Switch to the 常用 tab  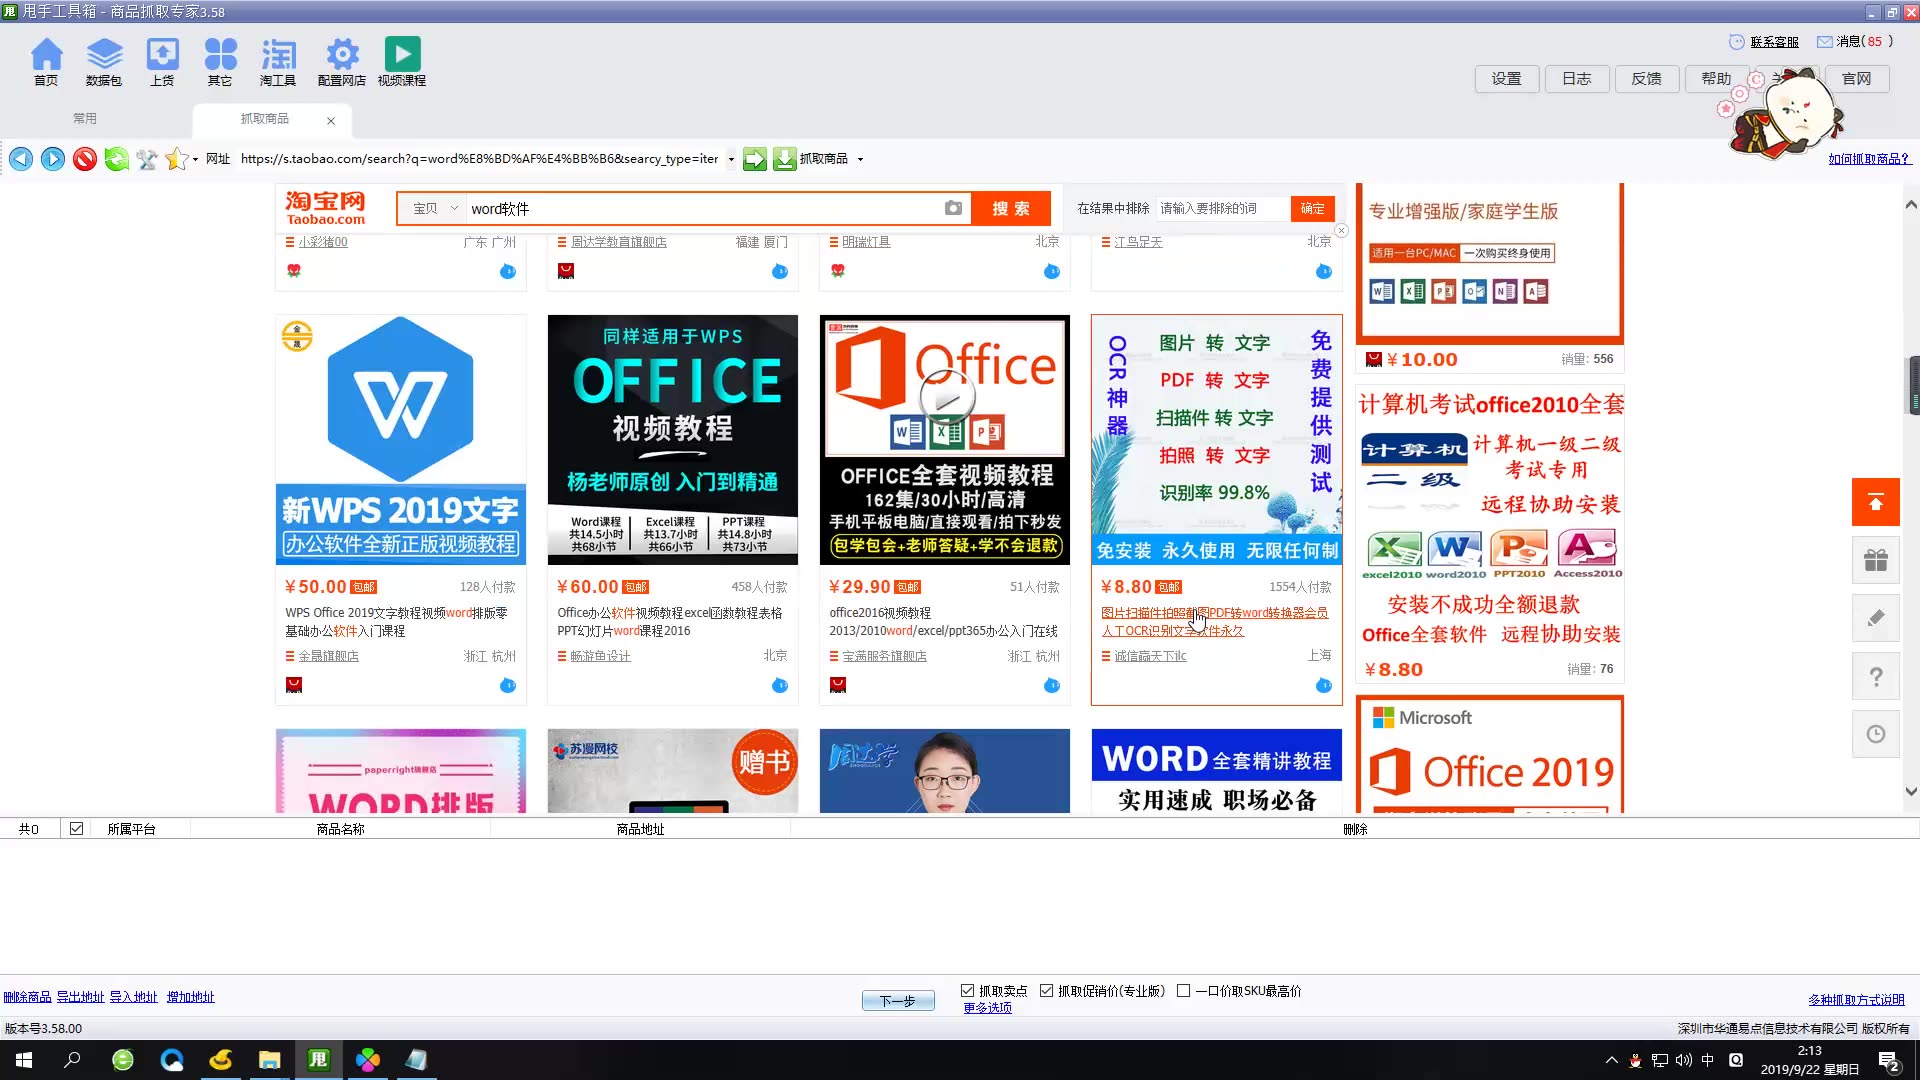point(85,118)
